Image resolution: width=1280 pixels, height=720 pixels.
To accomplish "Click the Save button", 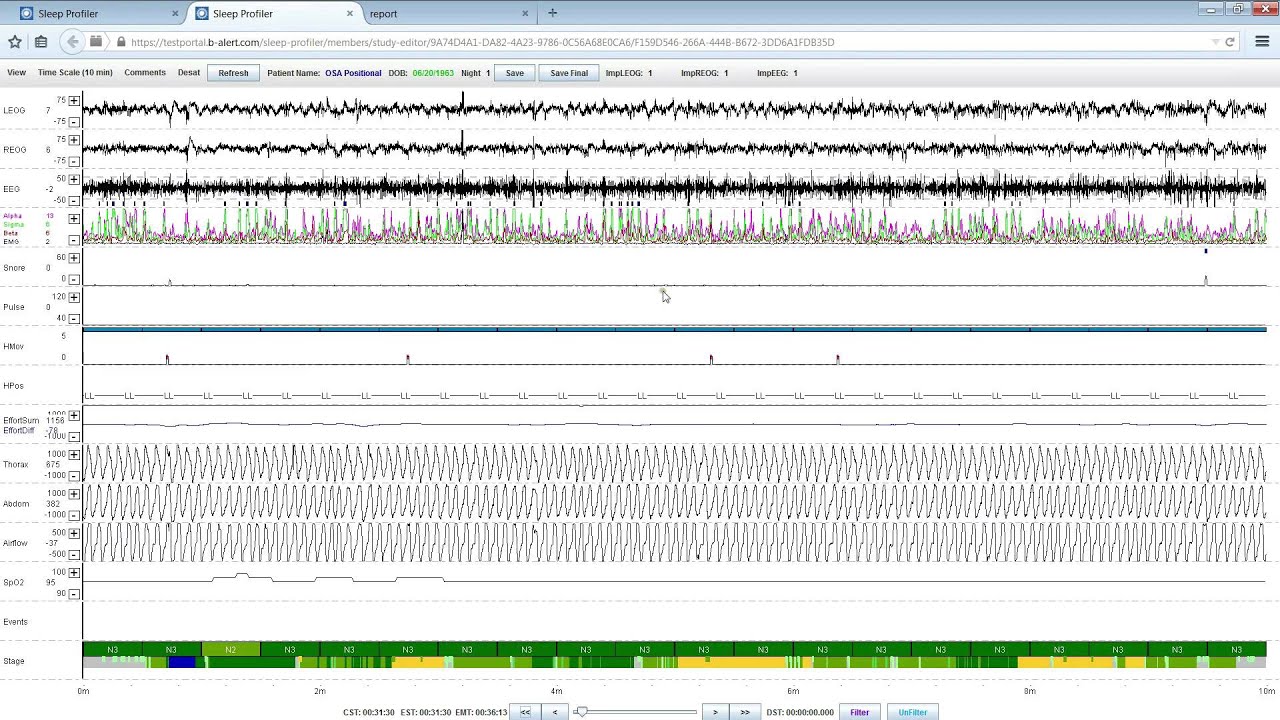I will 514,73.
